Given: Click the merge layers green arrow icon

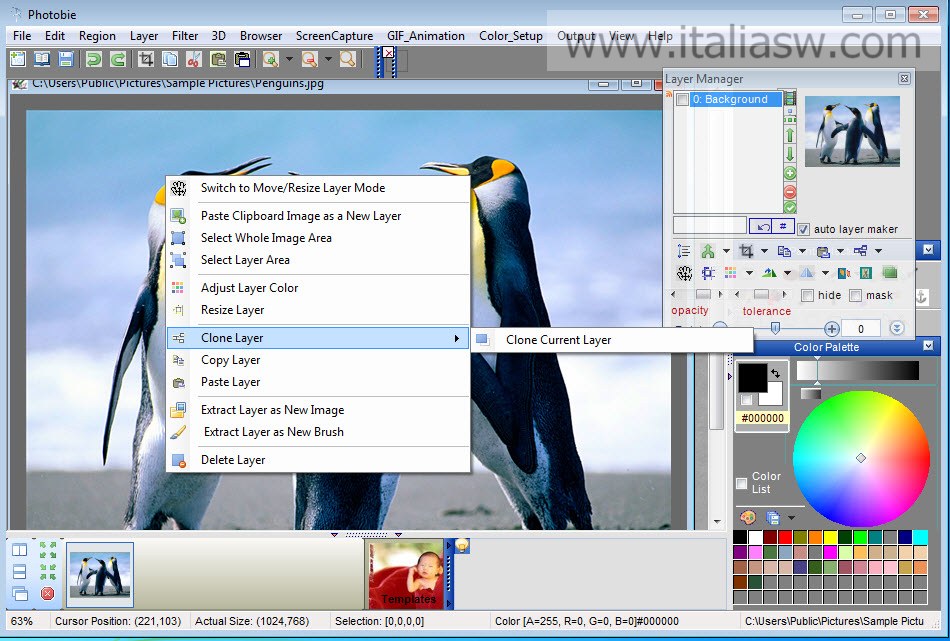Looking at the screenshot, I should tap(707, 250).
